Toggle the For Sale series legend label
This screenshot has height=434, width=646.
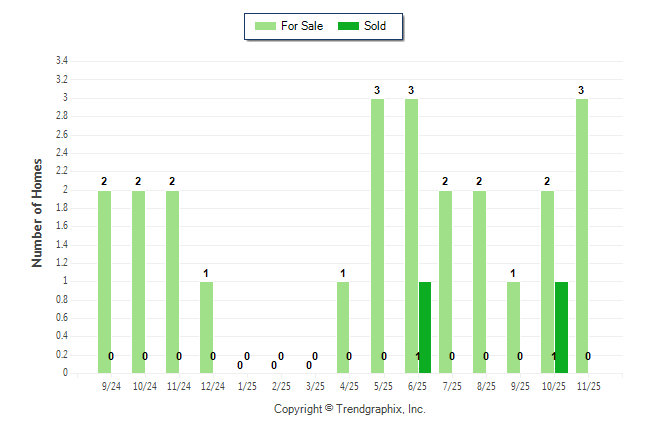(x=302, y=26)
